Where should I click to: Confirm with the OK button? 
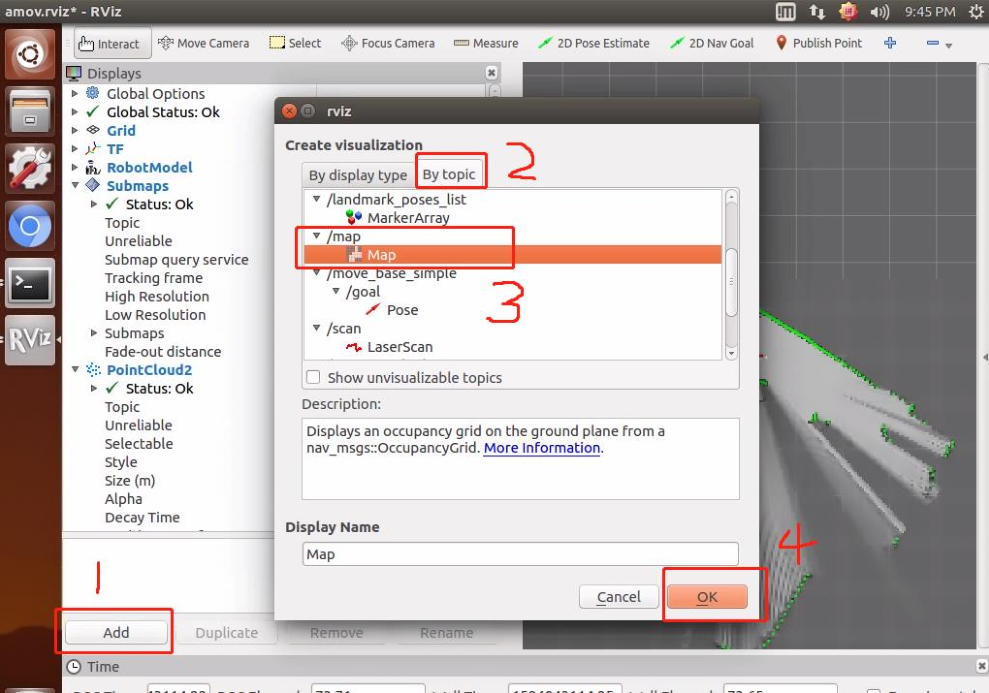(x=707, y=597)
